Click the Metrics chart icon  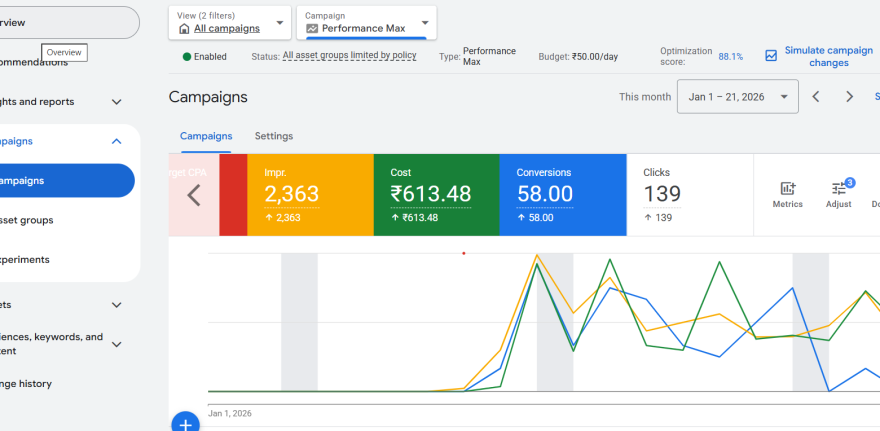787,189
